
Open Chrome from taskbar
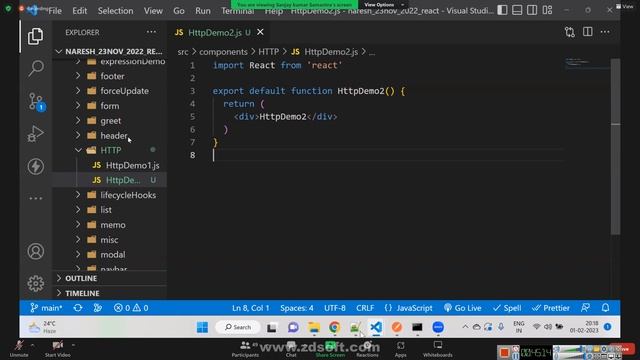(x=335, y=327)
